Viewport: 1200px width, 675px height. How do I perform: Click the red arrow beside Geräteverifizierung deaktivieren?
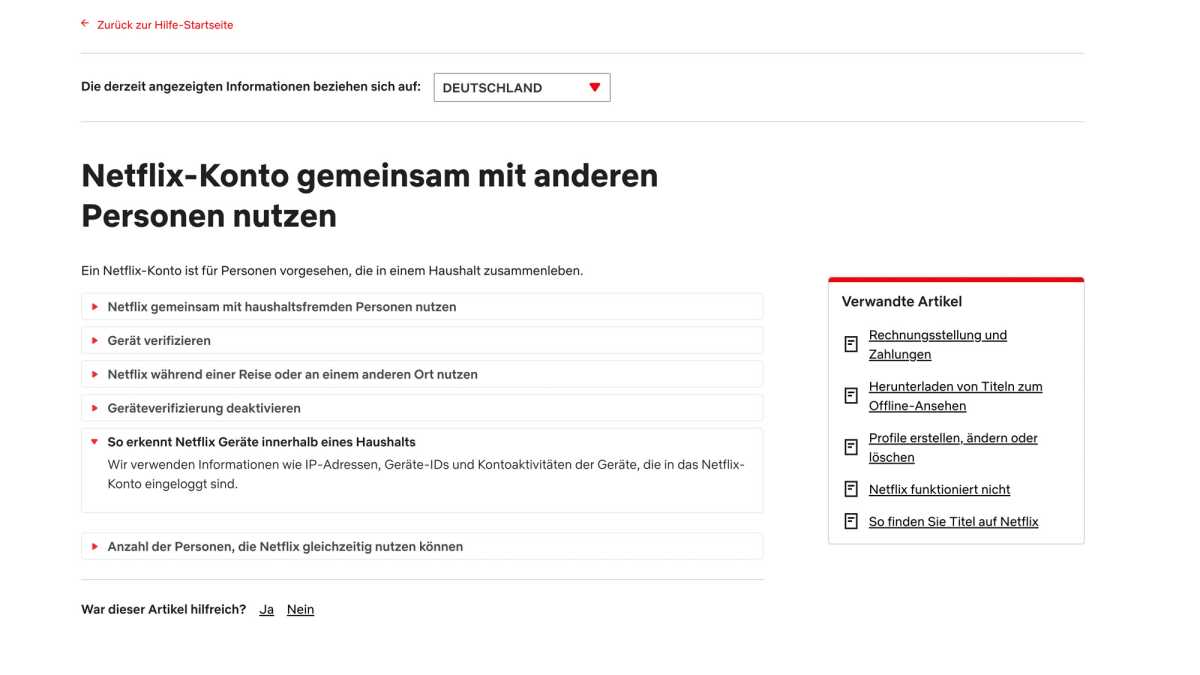tap(95, 408)
